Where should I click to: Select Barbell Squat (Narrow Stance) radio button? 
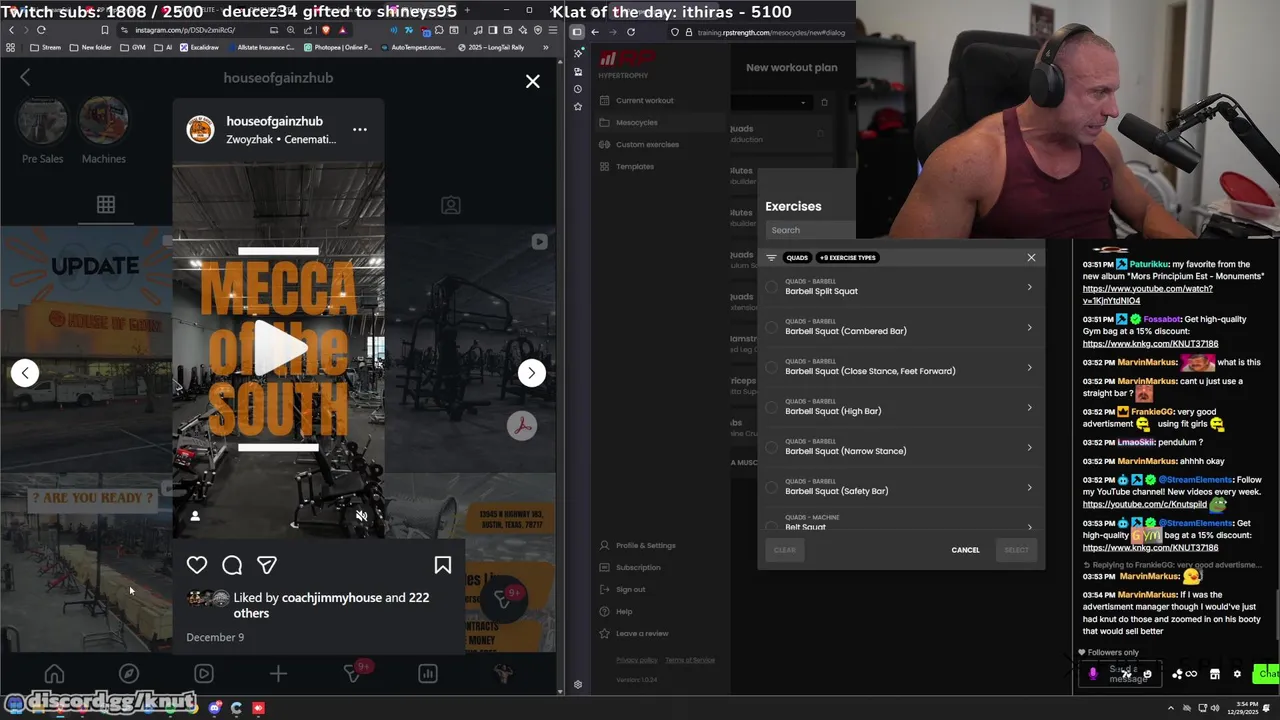[771, 447]
